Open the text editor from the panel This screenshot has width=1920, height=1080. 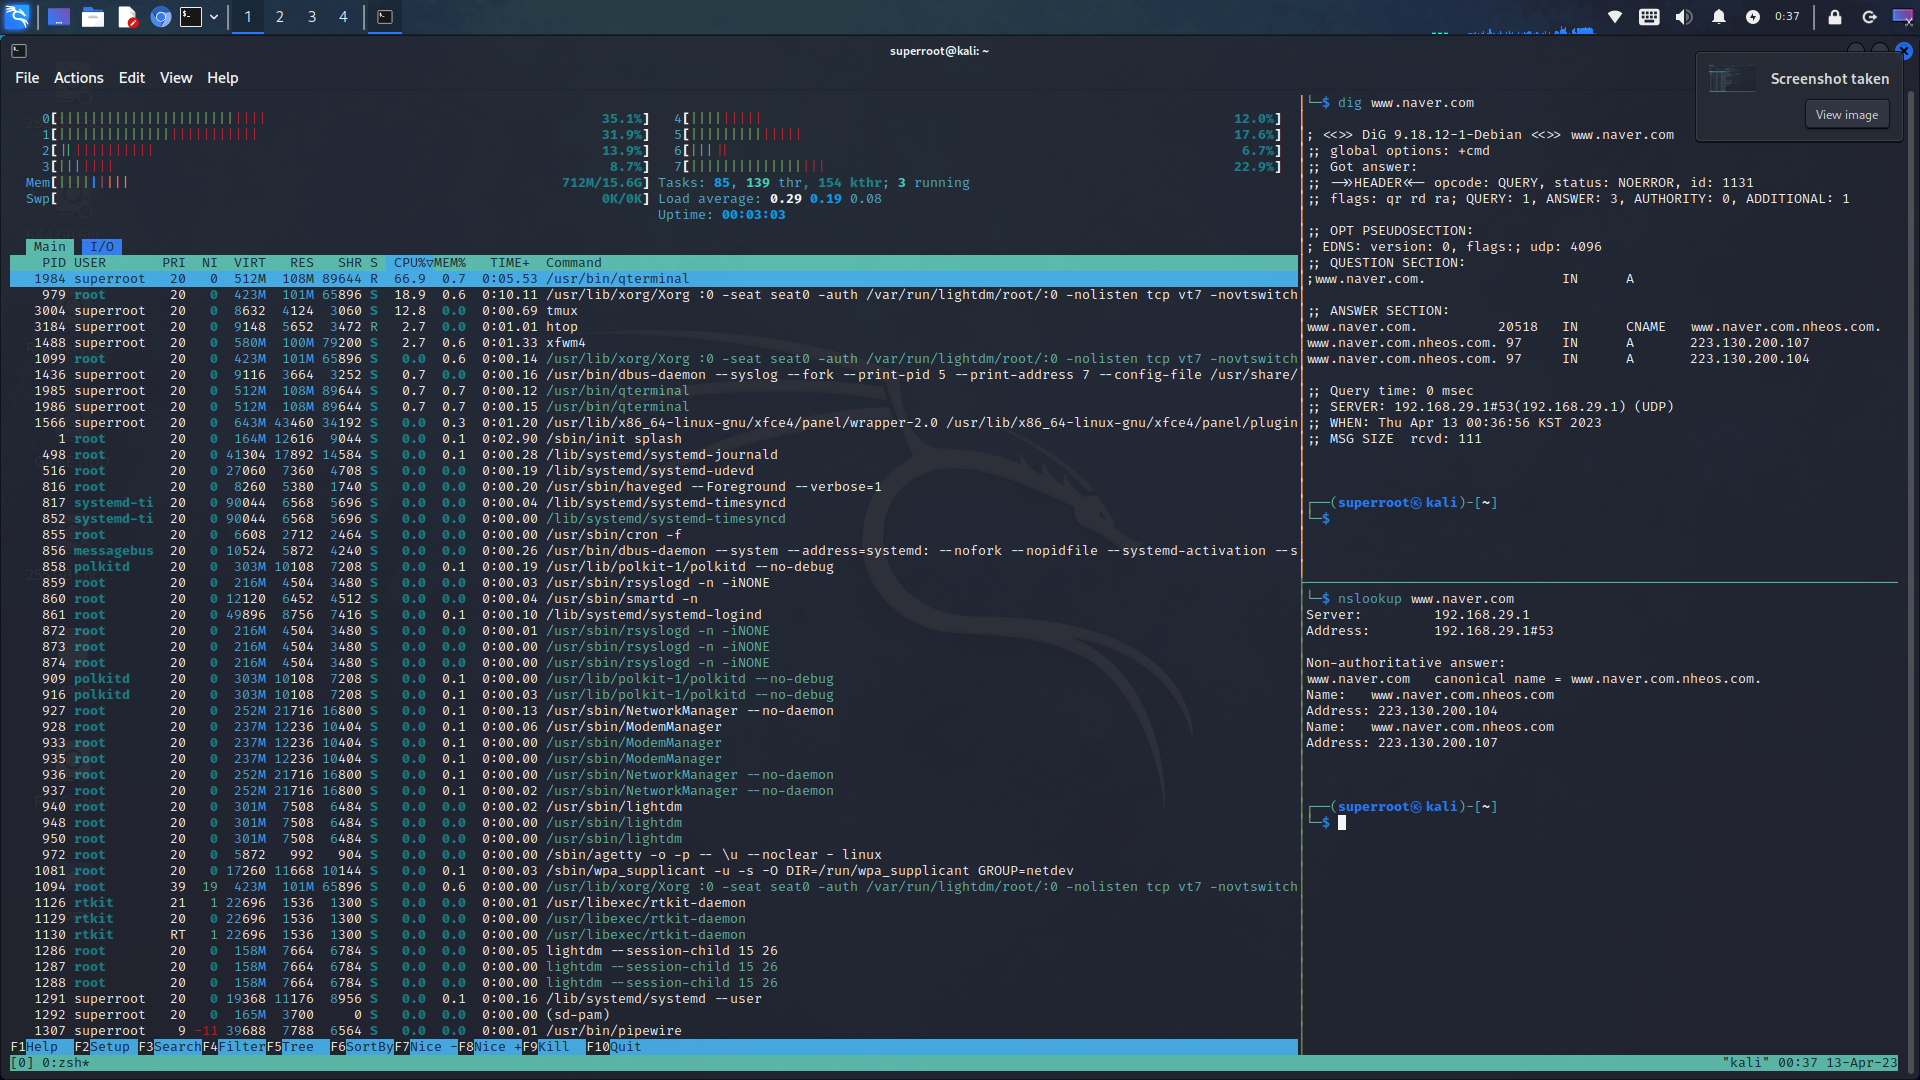127,17
